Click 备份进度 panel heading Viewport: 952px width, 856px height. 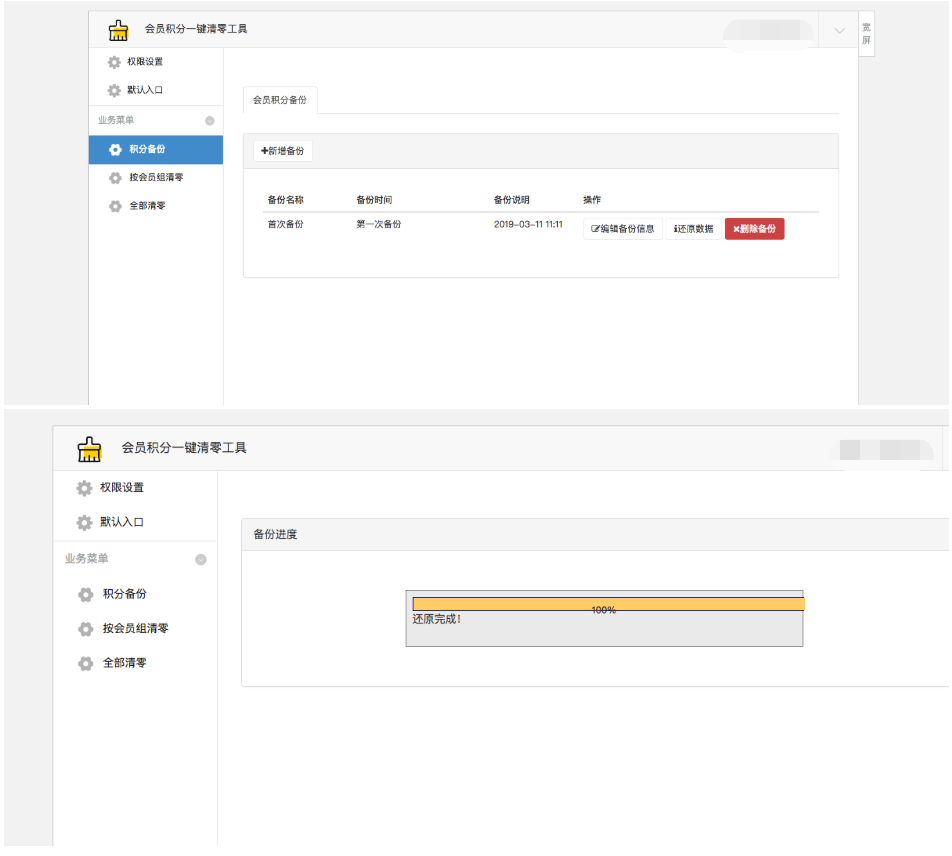pos(276,534)
